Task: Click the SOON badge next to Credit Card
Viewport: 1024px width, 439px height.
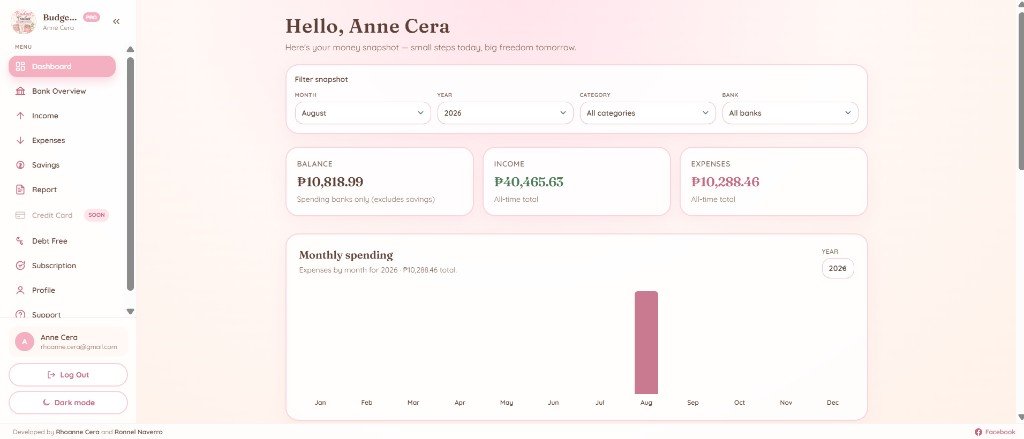Action: [97, 215]
